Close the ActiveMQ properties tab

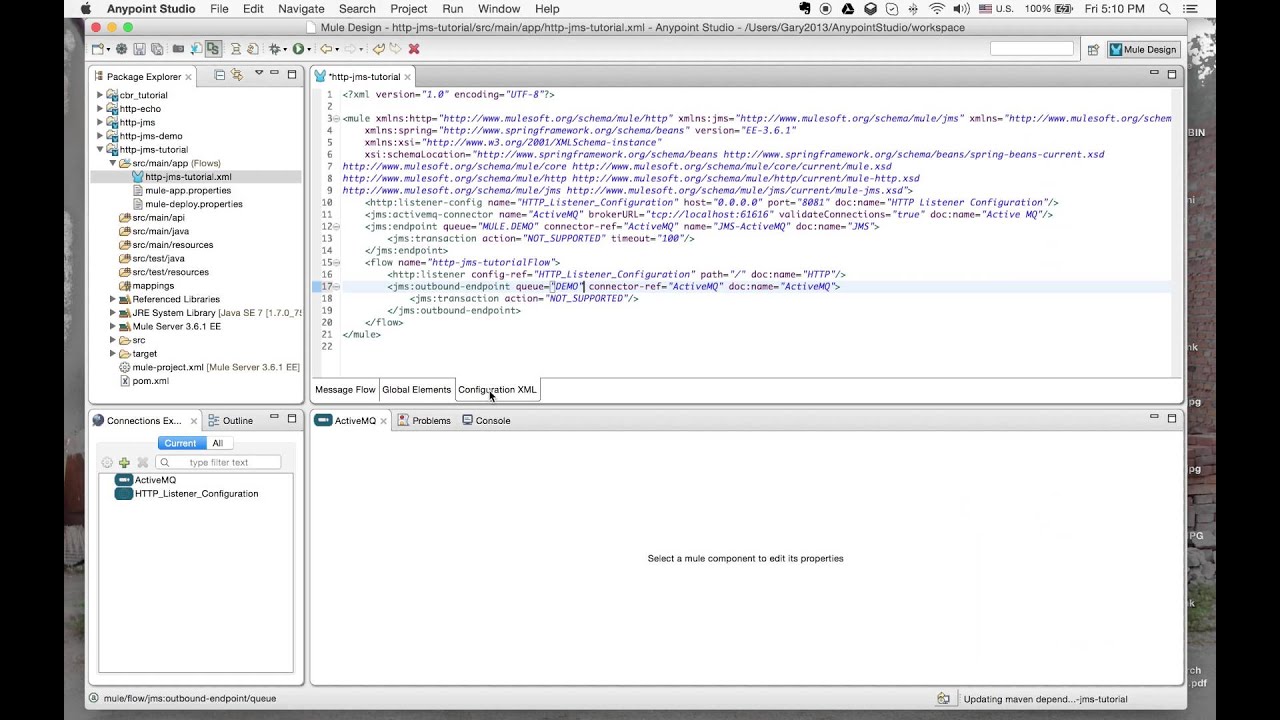(383, 421)
